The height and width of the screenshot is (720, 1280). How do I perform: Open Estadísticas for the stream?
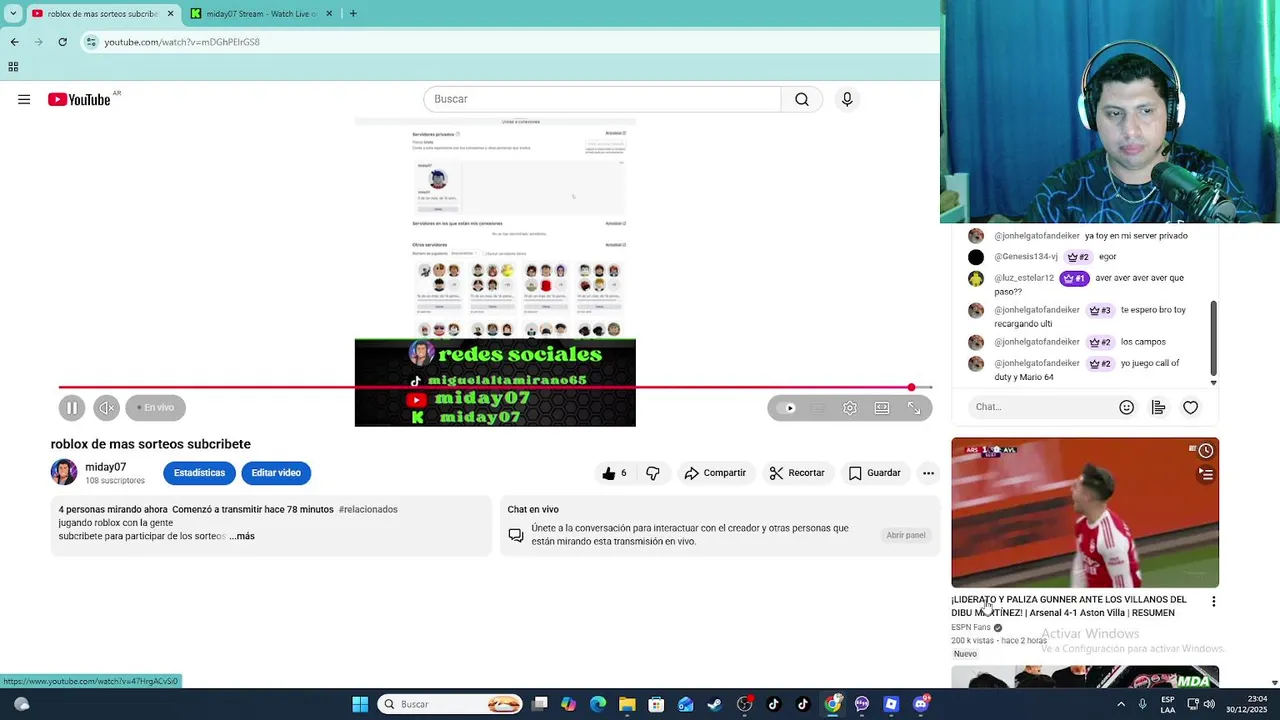point(199,473)
